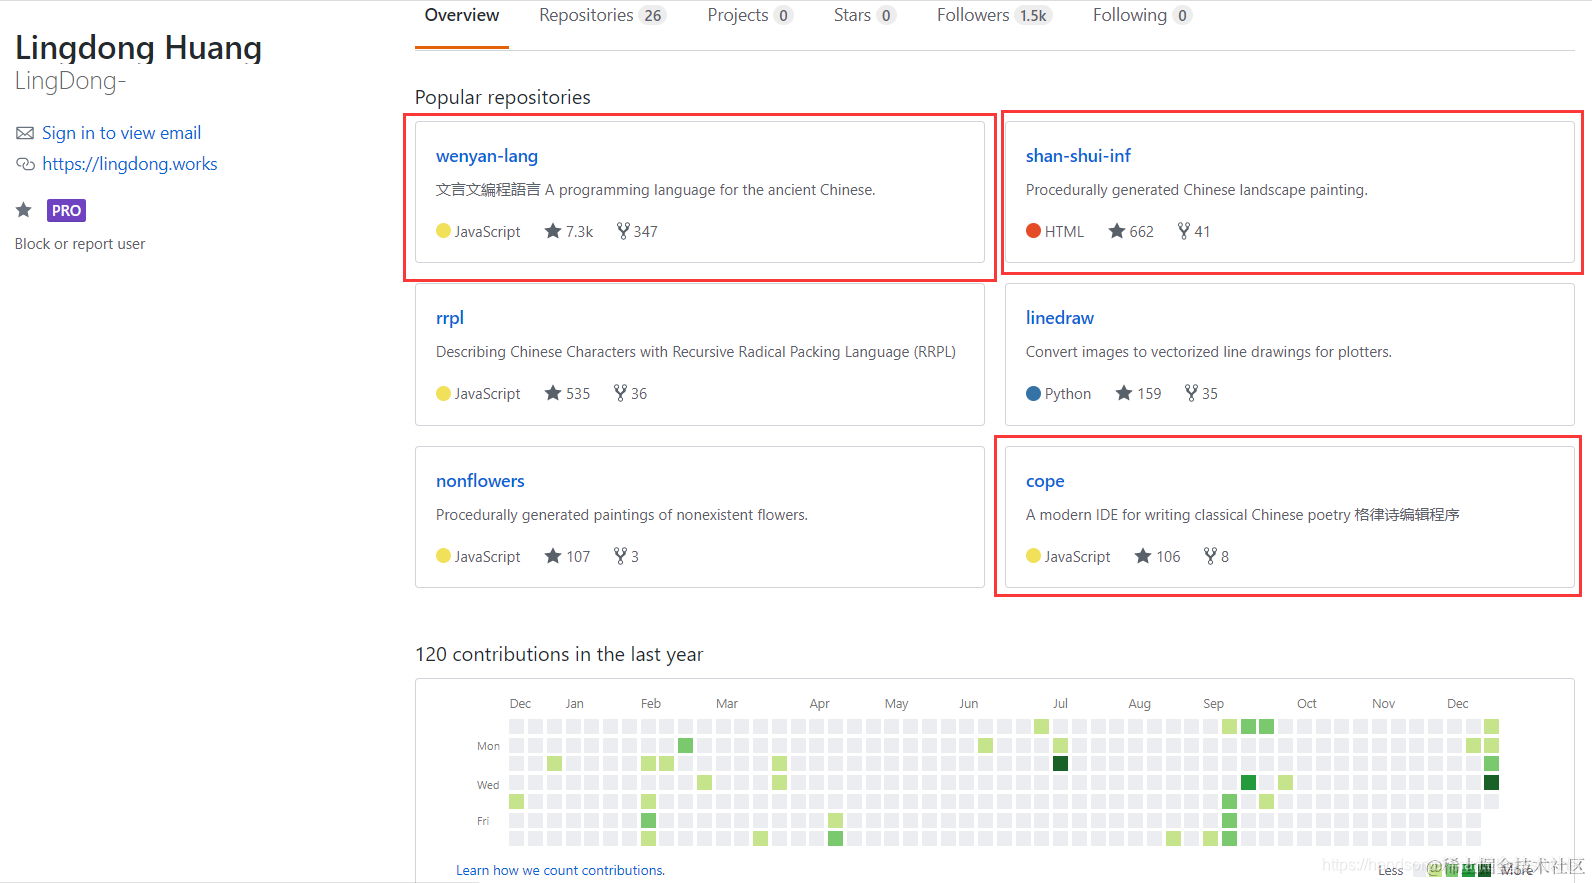Image resolution: width=1592 pixels, height=883 pixels.
Task: Click the fork icon showing 36 forks on rrpl
Action: pos(620,393)
